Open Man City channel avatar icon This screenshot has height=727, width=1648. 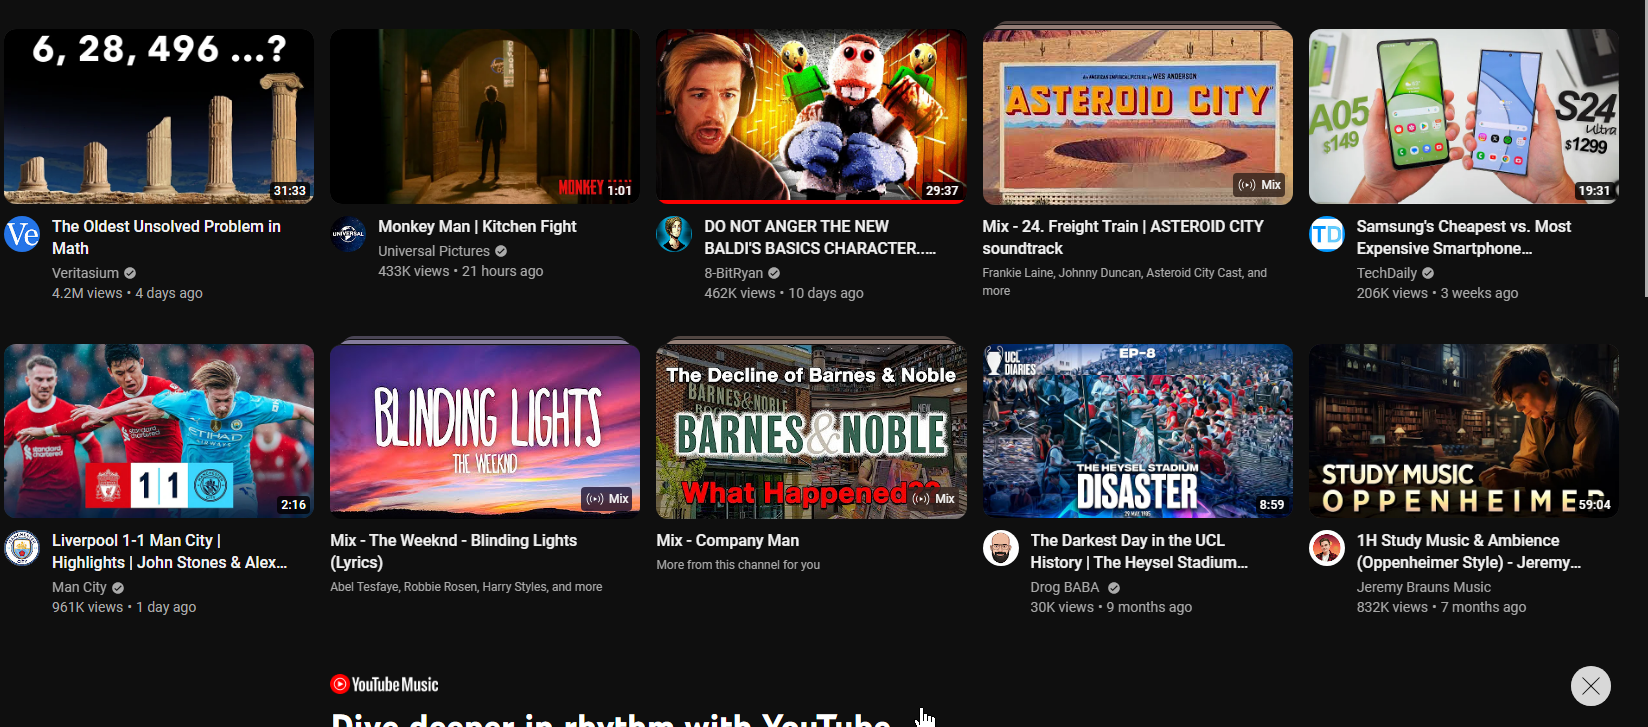coord(22,549)
